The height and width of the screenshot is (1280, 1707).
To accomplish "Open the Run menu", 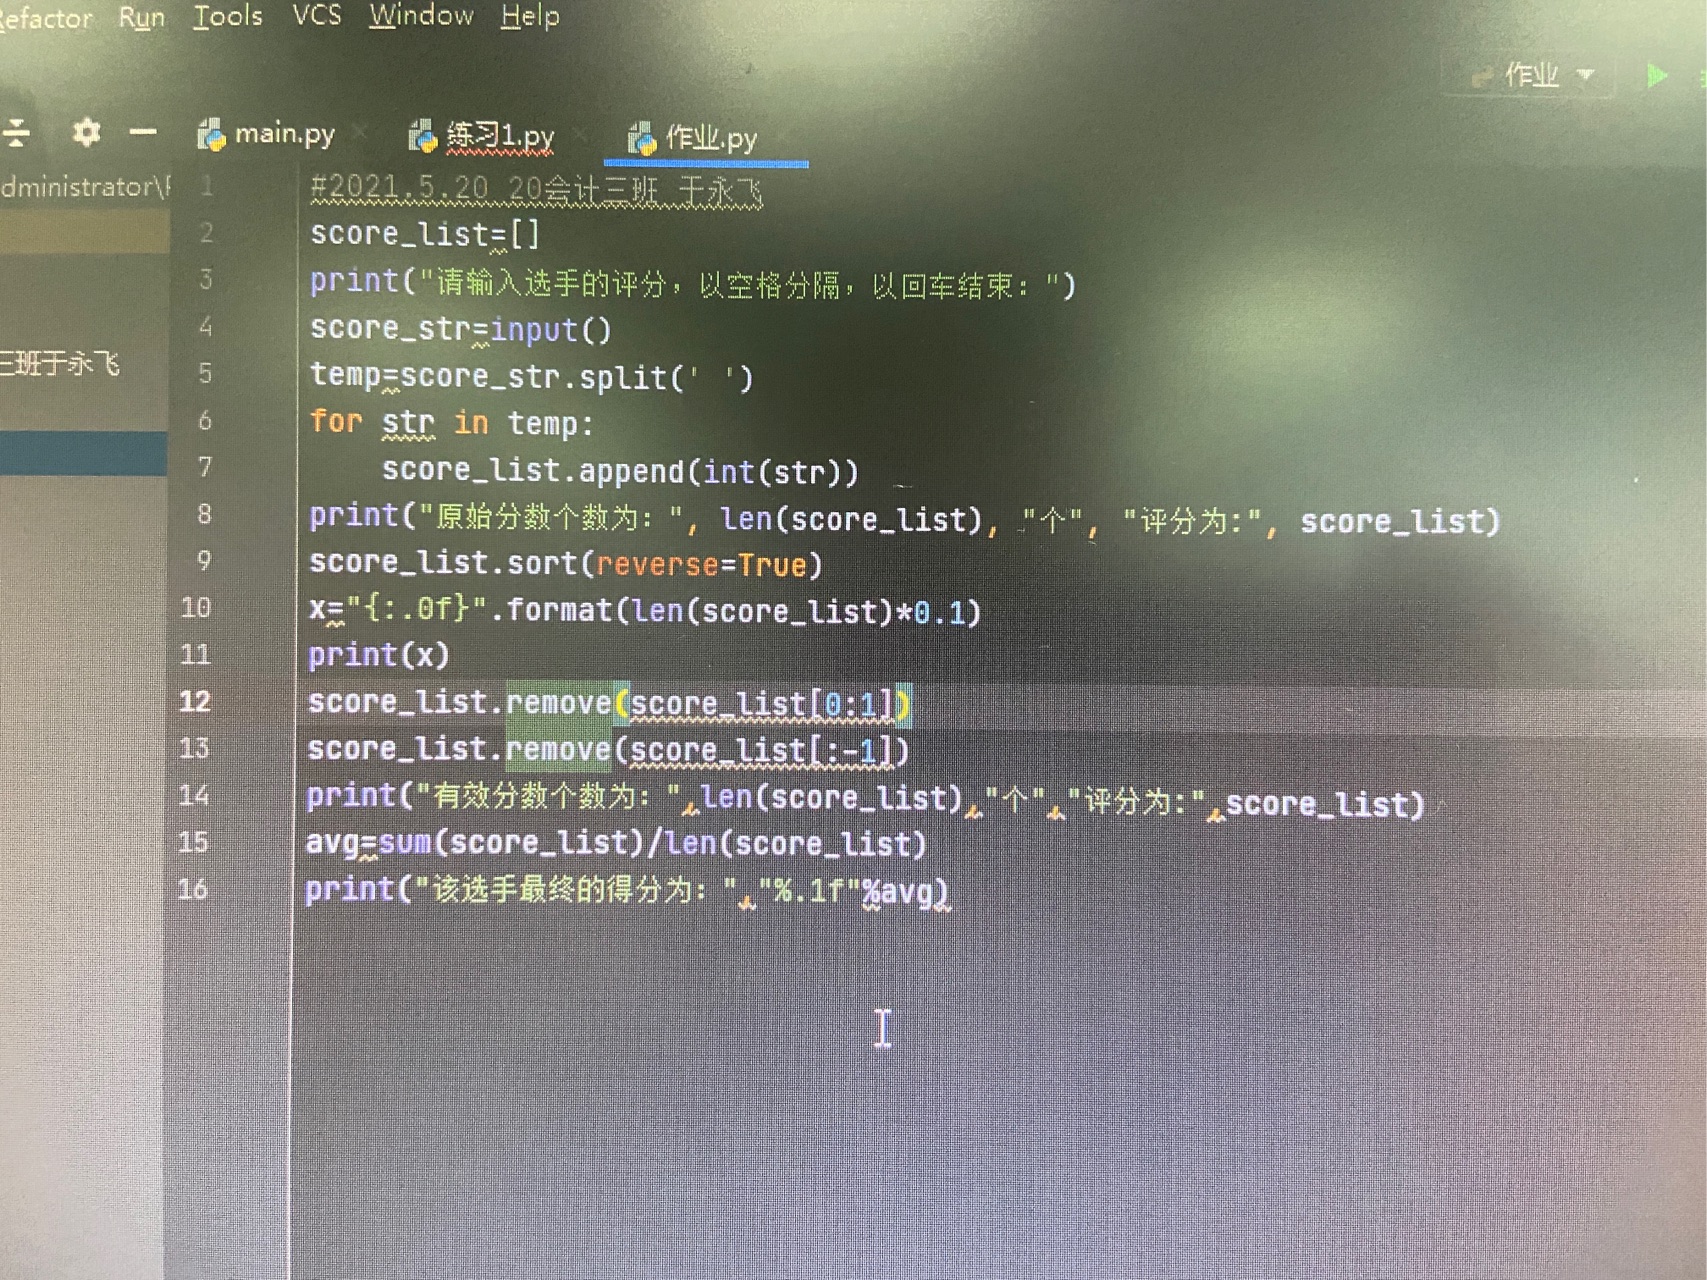I will click(141, 17).
